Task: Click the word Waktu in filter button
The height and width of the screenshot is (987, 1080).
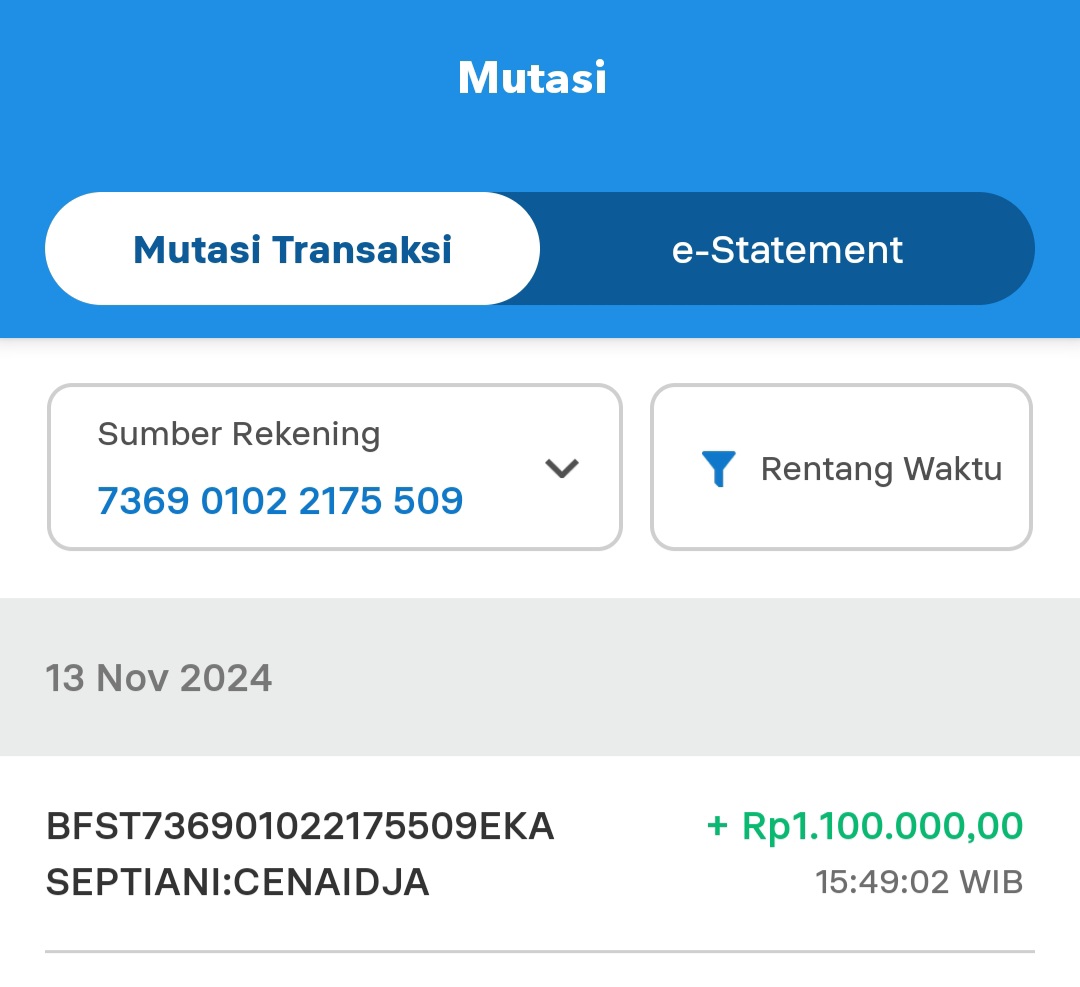Action: pyautogui.click(x=953, y=468)
